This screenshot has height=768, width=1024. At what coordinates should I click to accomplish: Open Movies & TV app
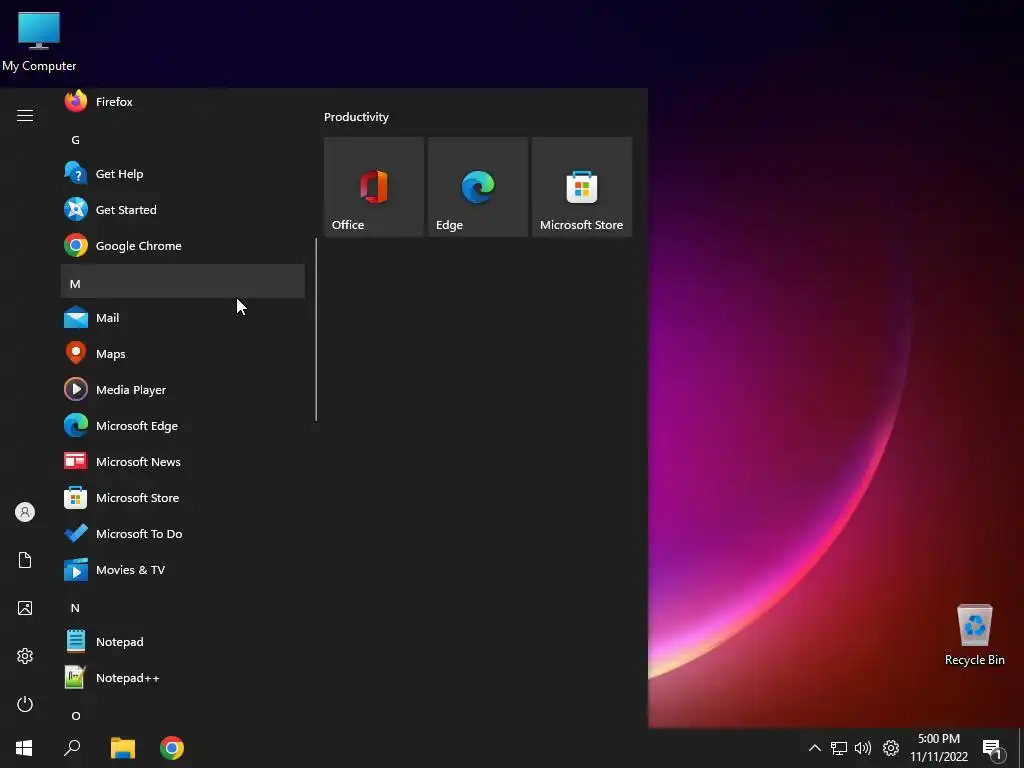click(183, 569)
